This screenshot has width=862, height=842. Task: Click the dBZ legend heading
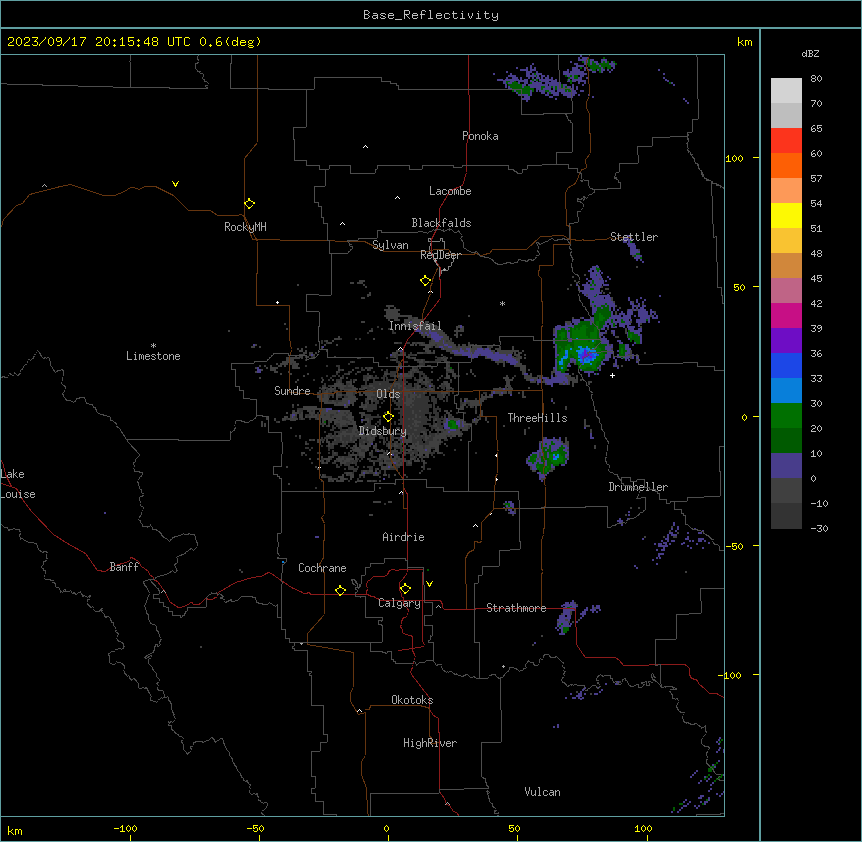(x=810, y=54)
